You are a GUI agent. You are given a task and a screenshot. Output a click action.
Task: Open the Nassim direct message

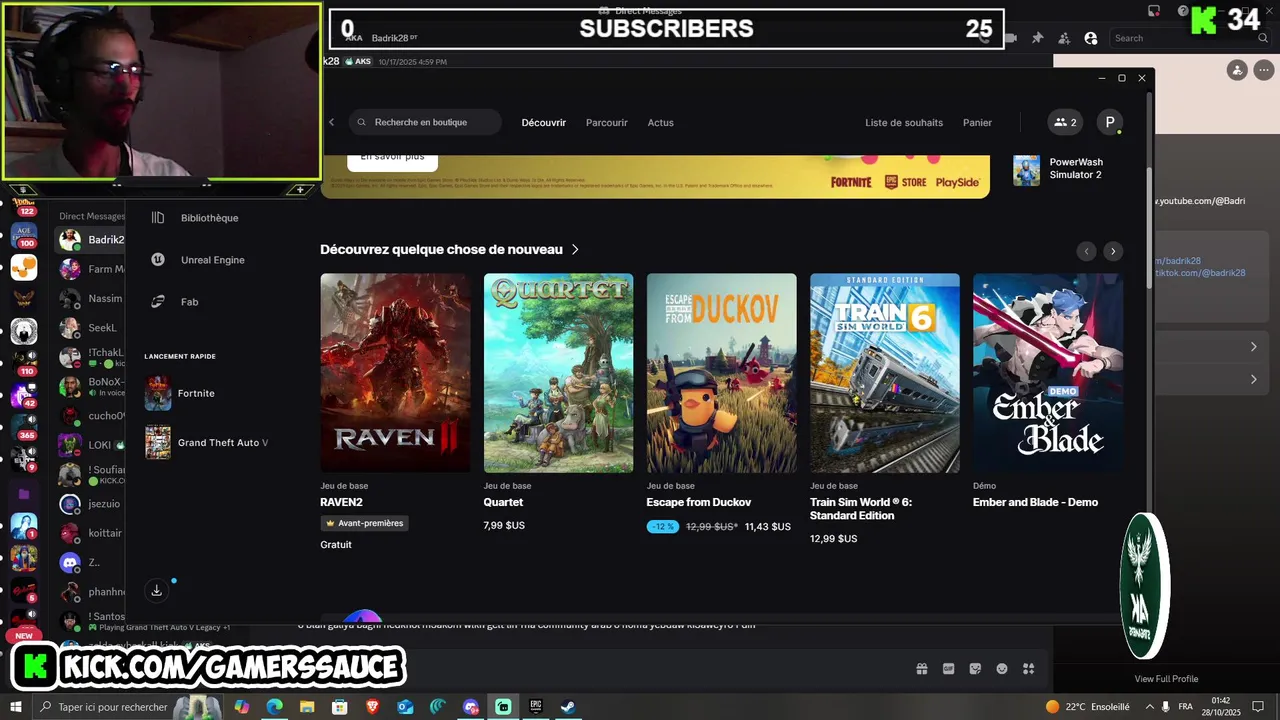(x=90, y=298)
